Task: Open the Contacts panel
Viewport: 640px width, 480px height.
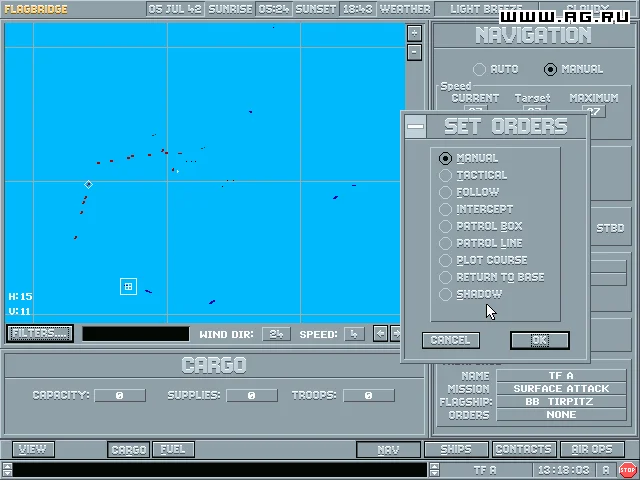Action: point(523,449)
